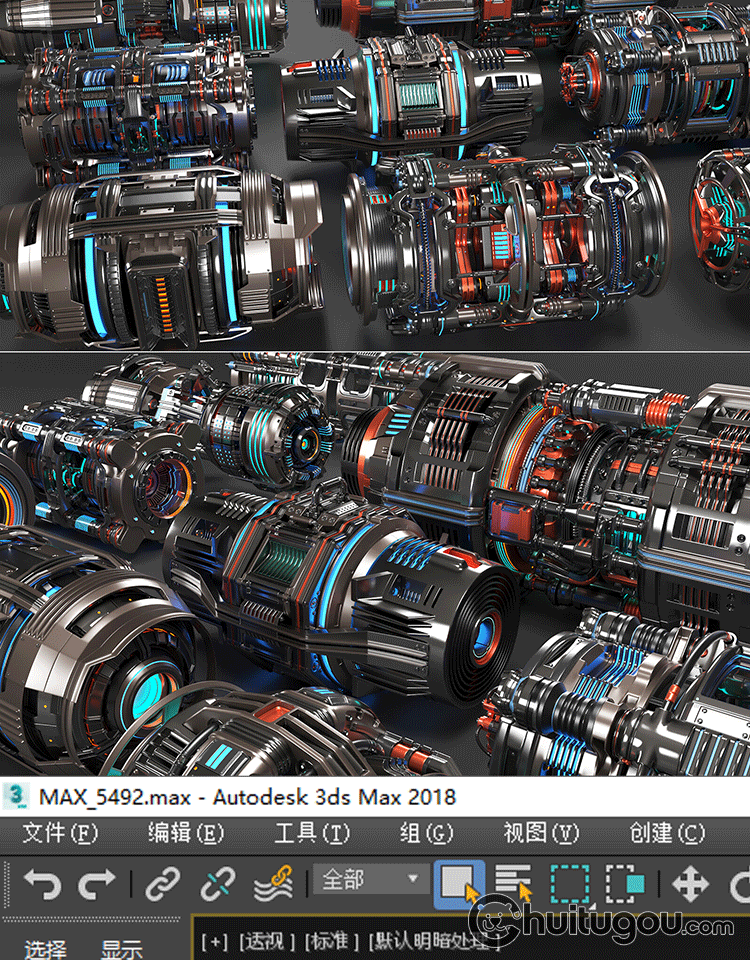Click the [+] viewport label
Screen dimensions: 750x960
point(214,941)
